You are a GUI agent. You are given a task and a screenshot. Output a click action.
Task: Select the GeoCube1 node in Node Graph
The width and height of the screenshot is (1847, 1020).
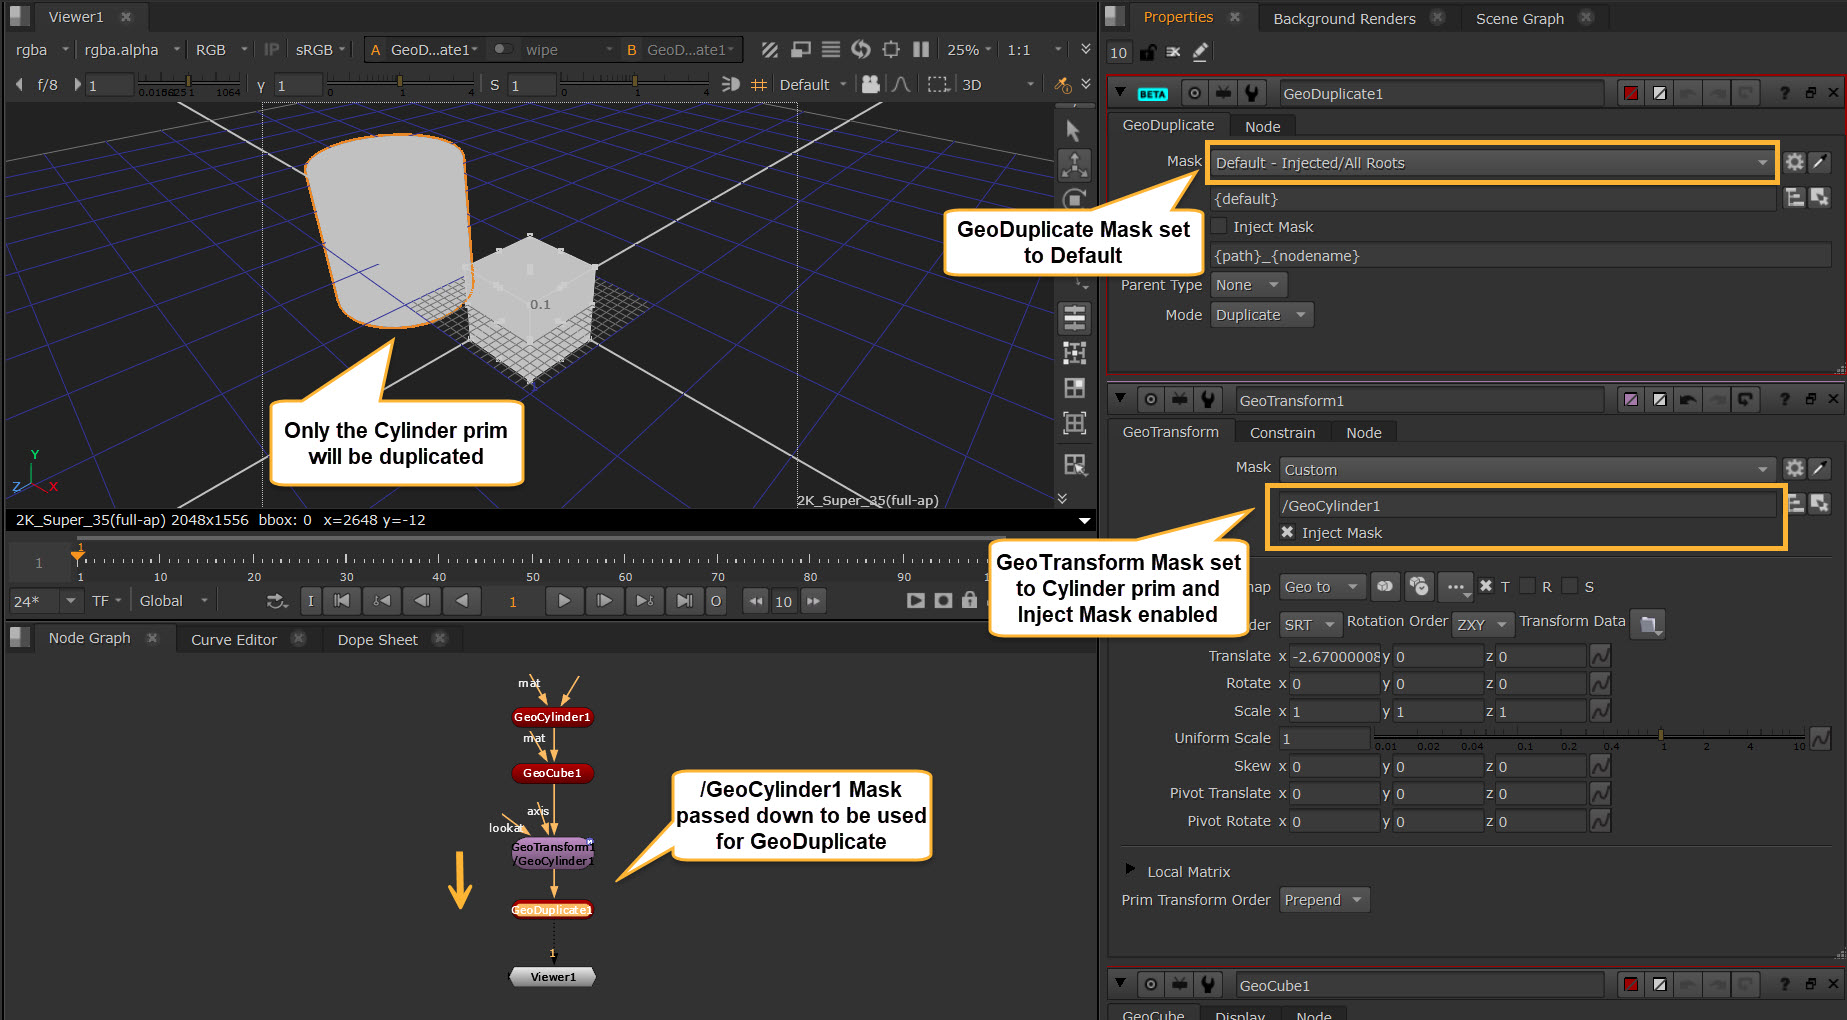(552, 773)
